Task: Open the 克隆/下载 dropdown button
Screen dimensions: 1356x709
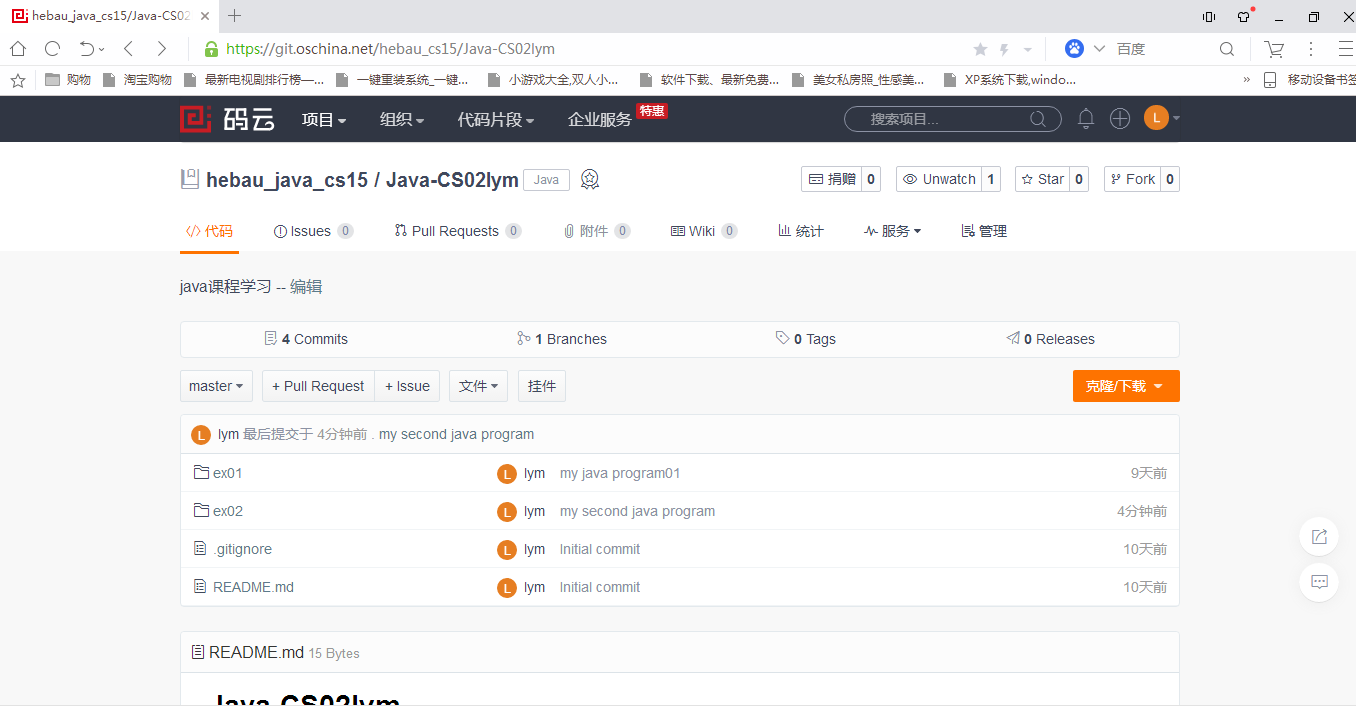Action: pyautogui.click(x=1126, y=386)
